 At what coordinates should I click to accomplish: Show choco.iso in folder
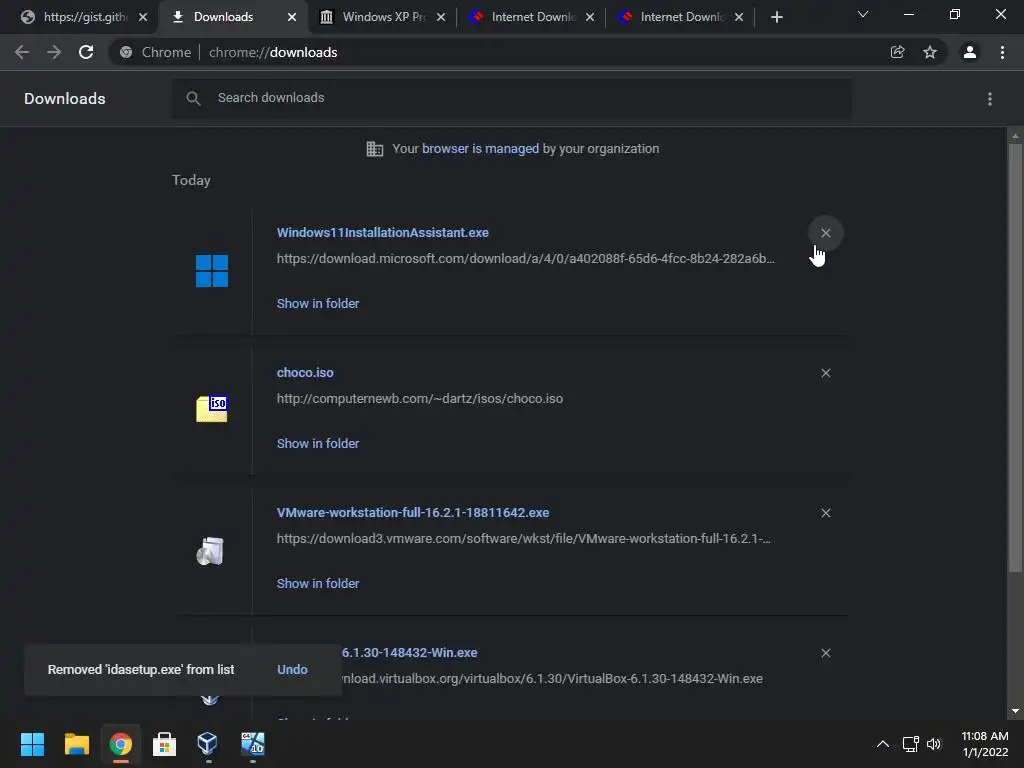(318, 443)
